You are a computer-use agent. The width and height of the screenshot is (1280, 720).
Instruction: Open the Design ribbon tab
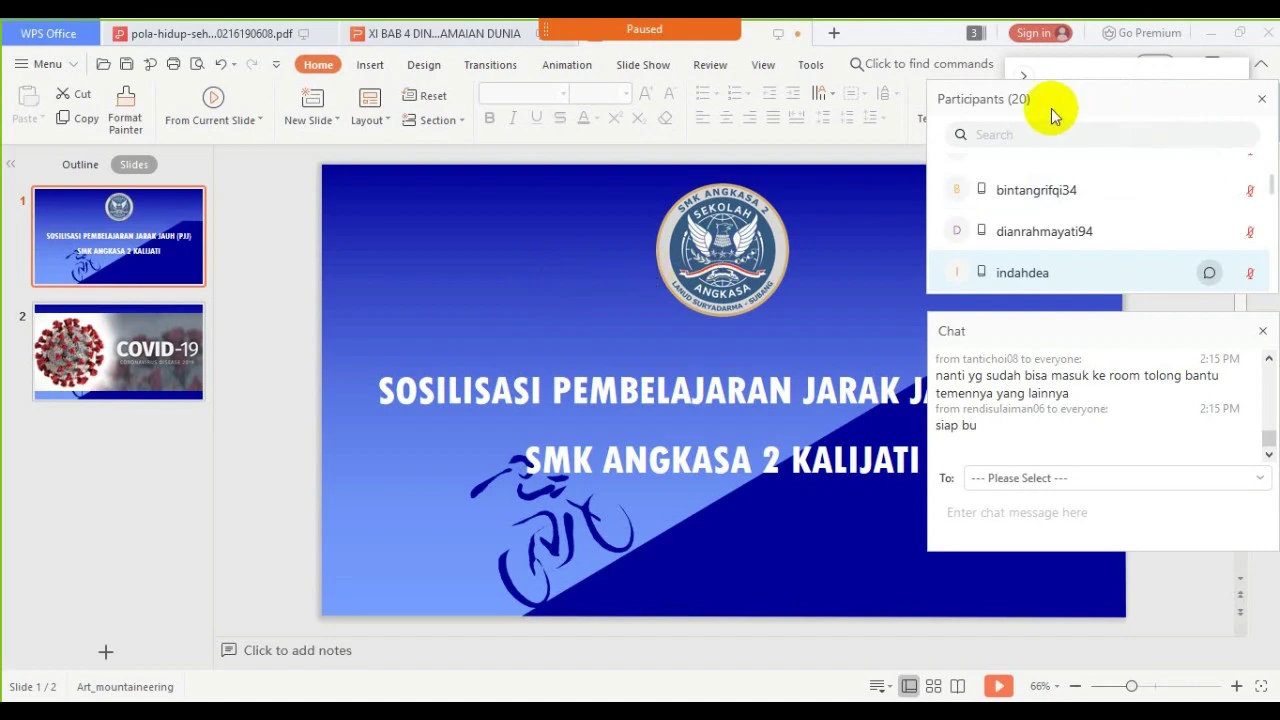[424, 65]
